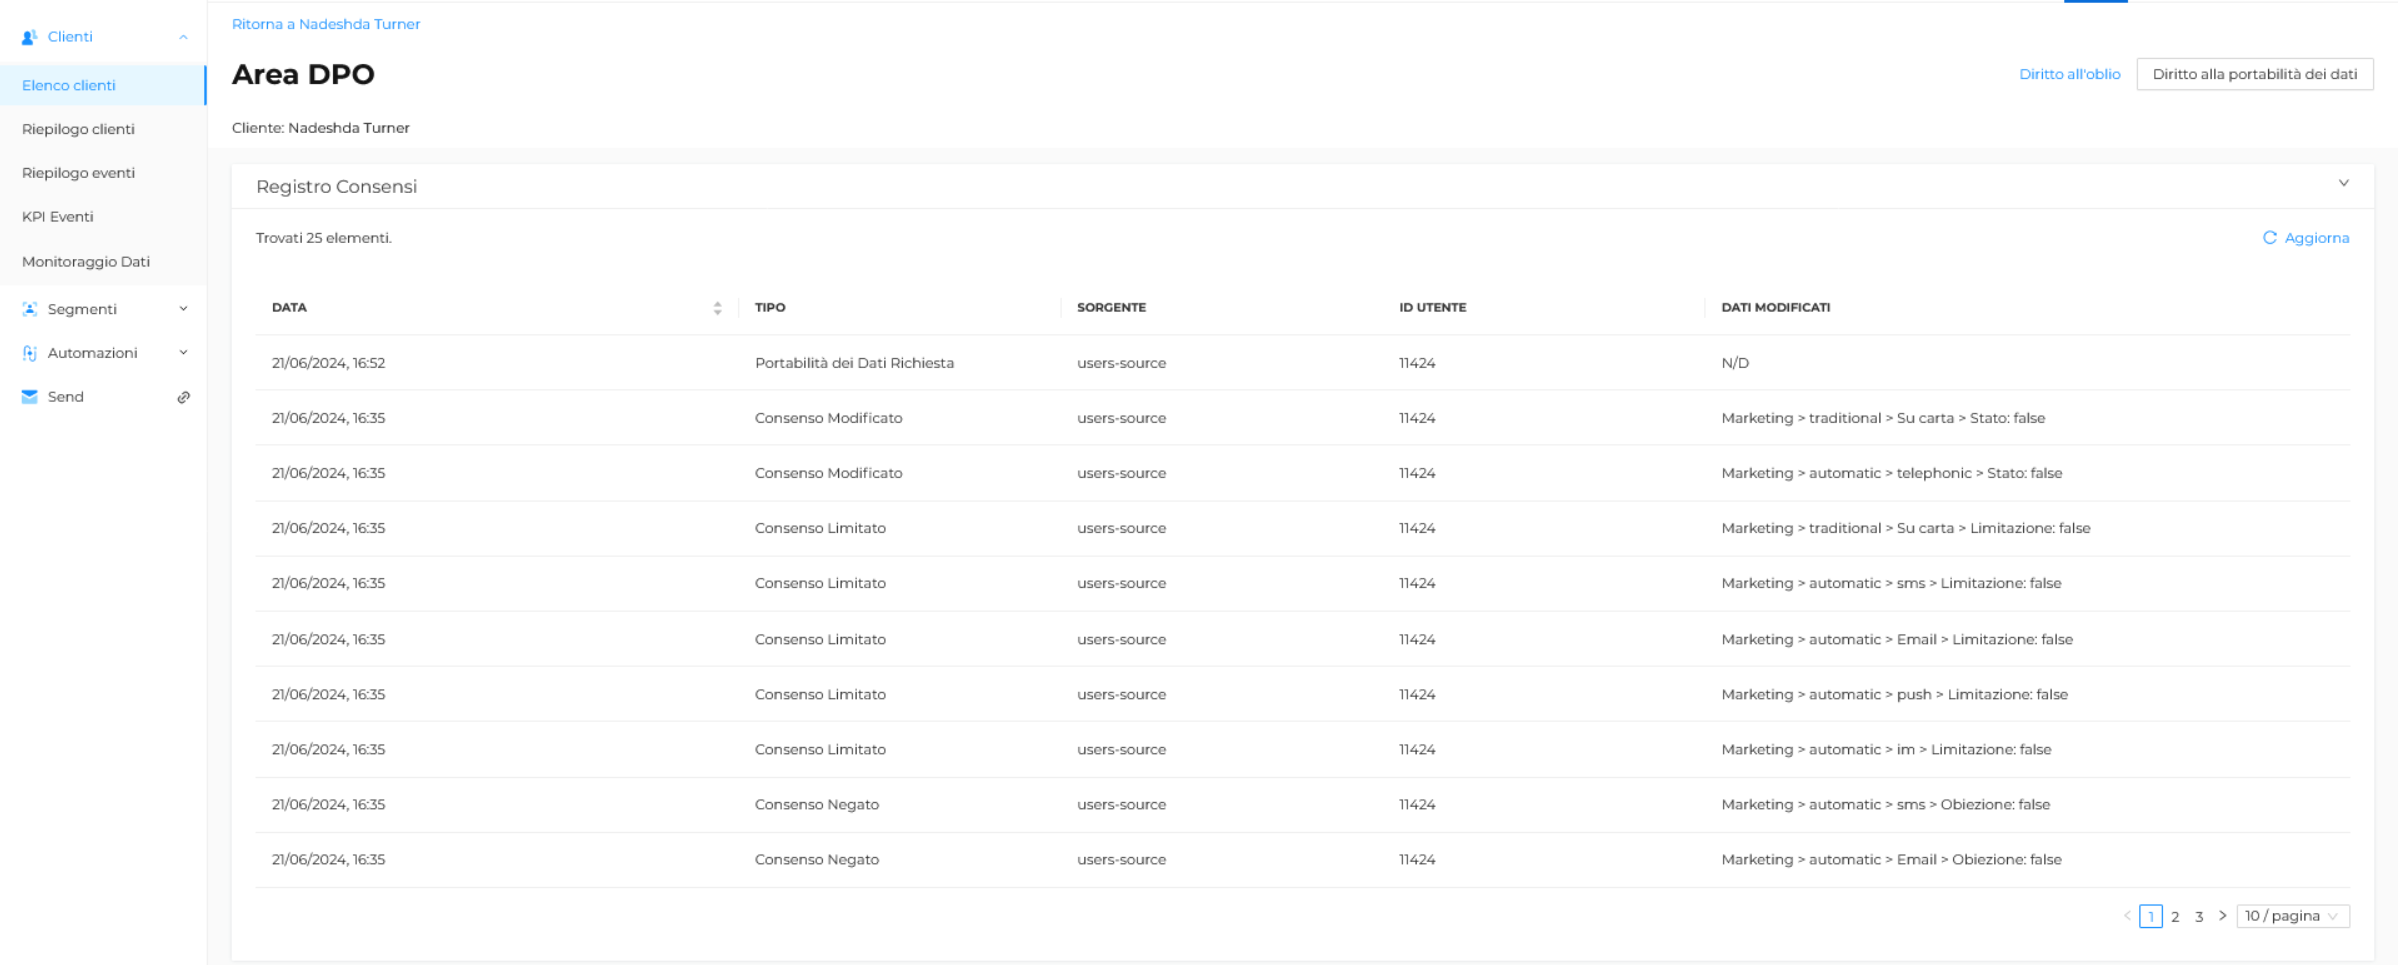2398x965 pixels.
Task: Click the Send envelope icon
Action: tap(29, 397)
